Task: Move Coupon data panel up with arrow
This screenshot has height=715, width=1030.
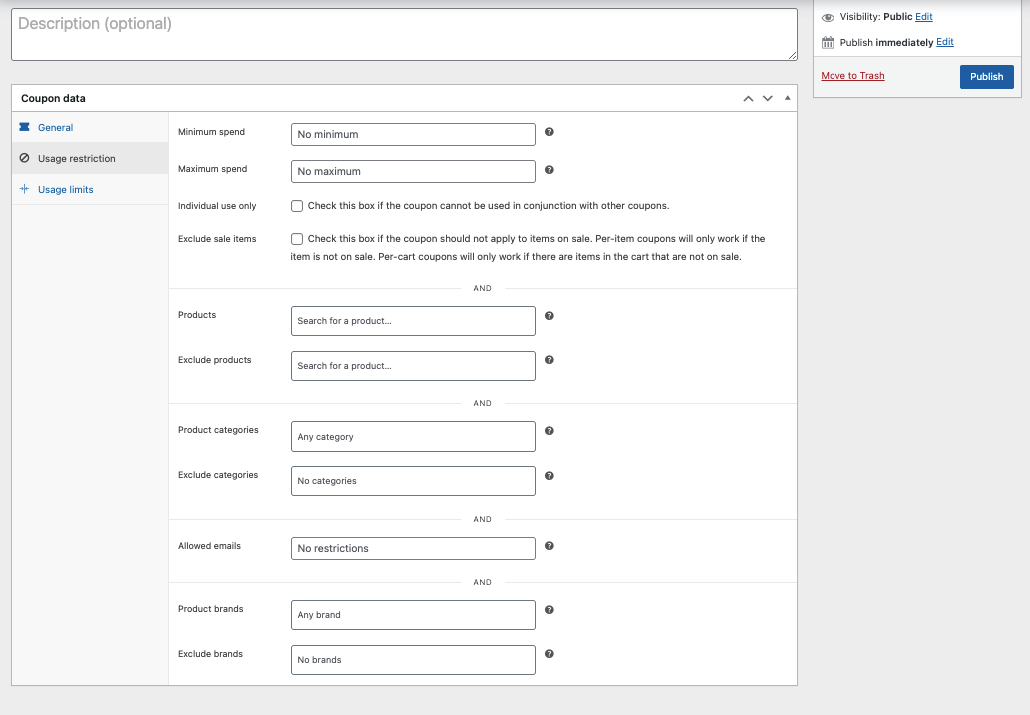Action: tap(748, 98)
